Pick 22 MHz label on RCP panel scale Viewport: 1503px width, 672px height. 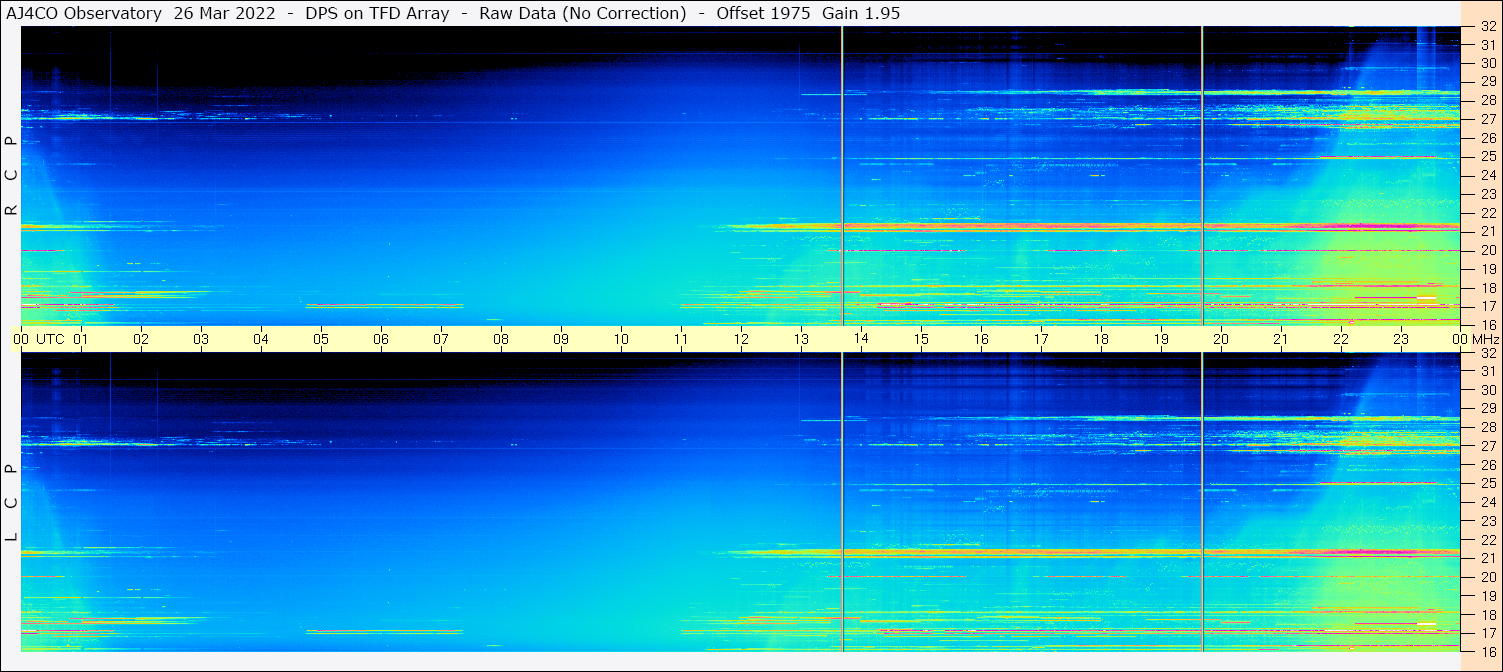pyautogui.click(x=1487, y=213)
